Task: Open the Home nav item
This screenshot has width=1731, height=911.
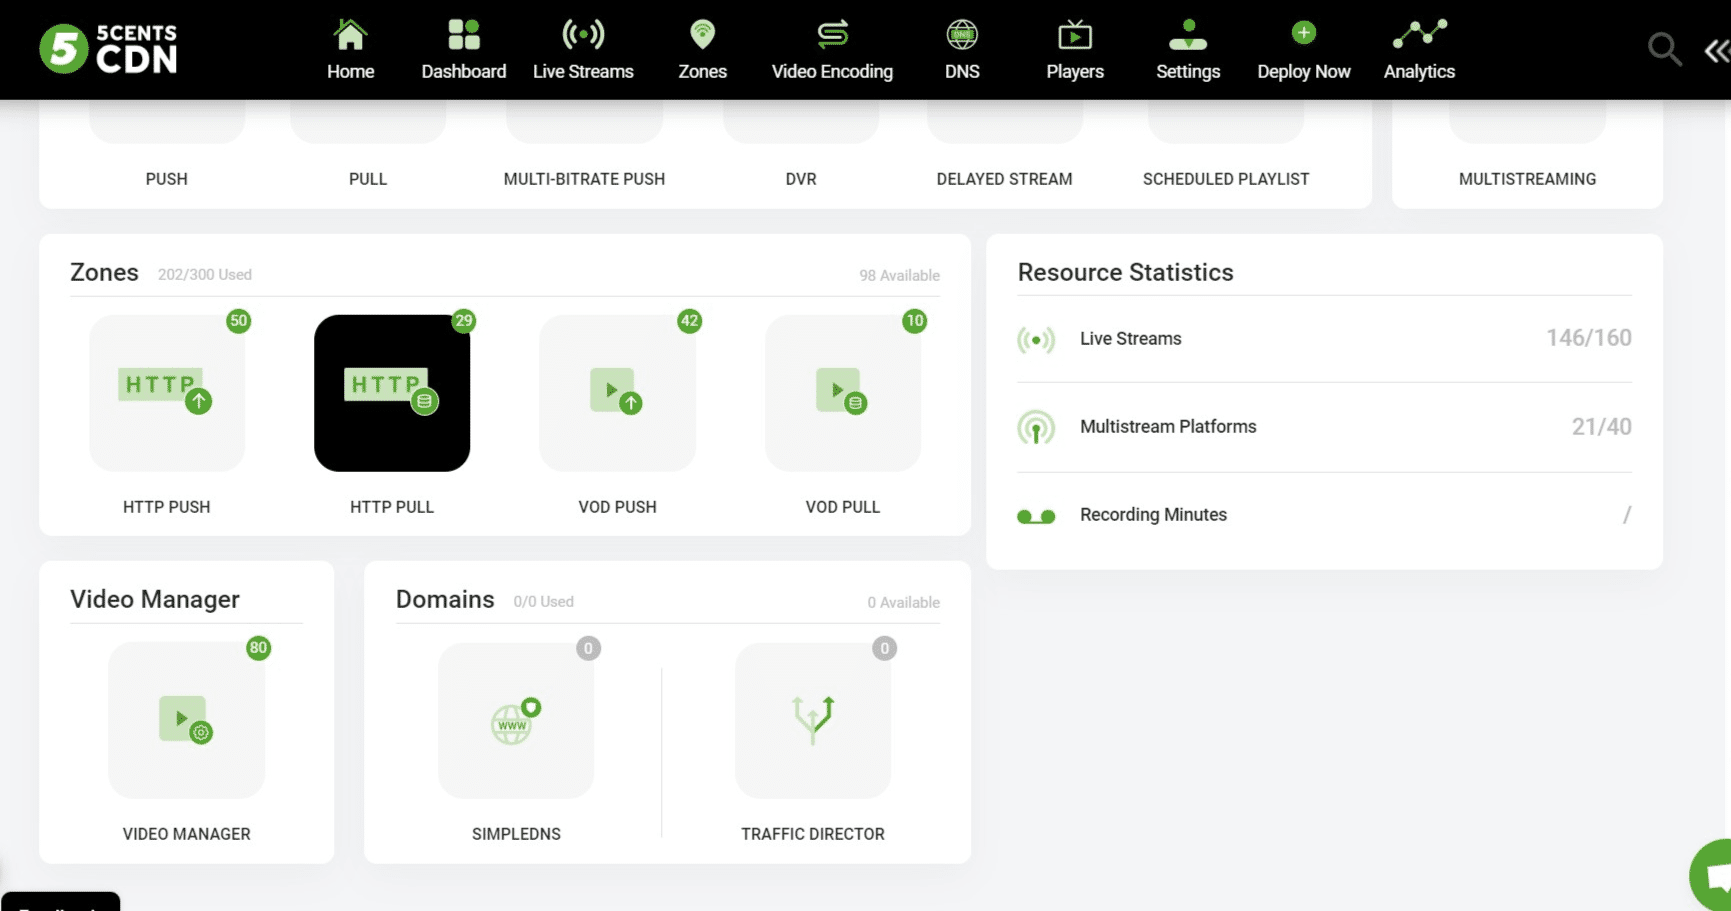Action: (350, 50)
